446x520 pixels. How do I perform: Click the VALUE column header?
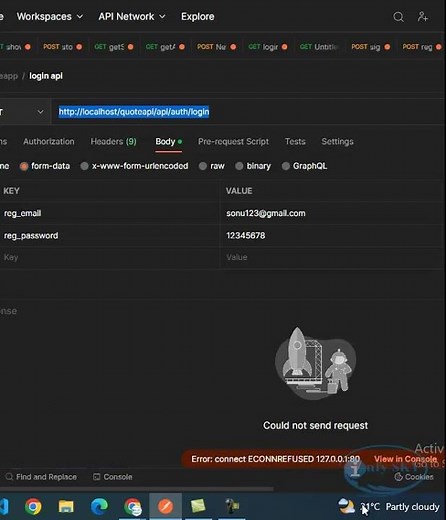pyautogui.click(x=239, y=191)
